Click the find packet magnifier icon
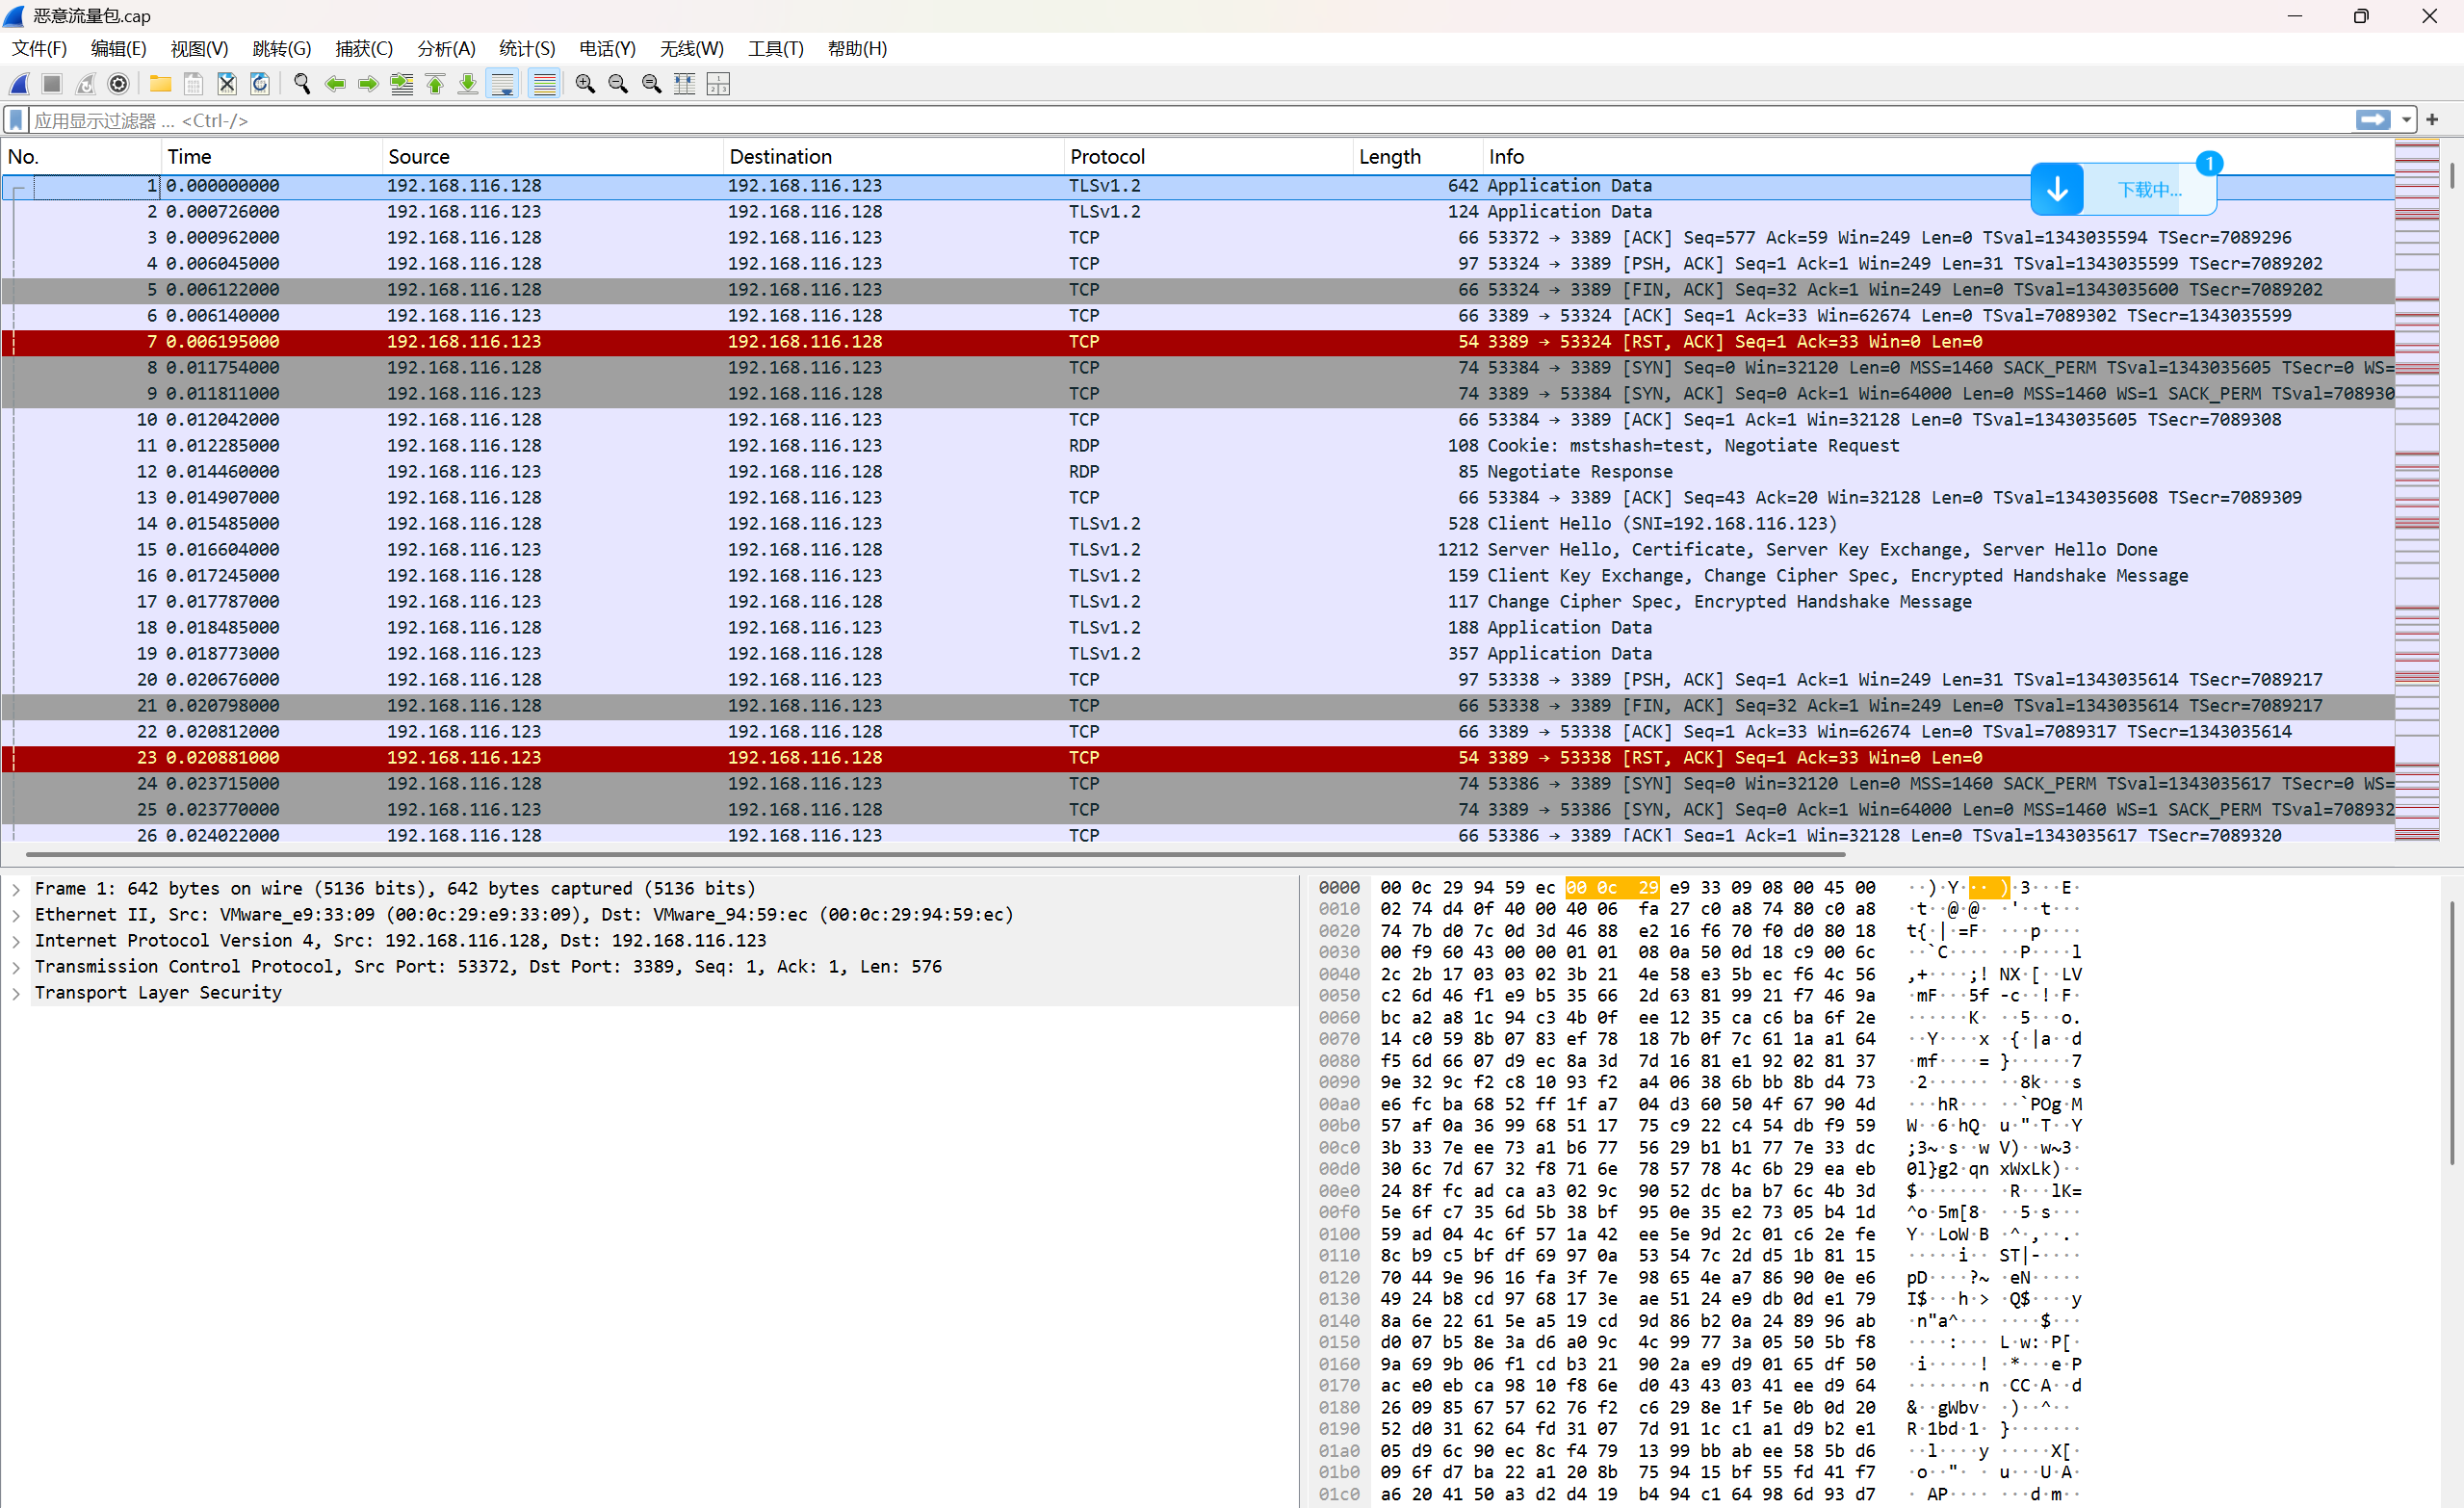The image size is (2464, 1508). click(302, 84)
